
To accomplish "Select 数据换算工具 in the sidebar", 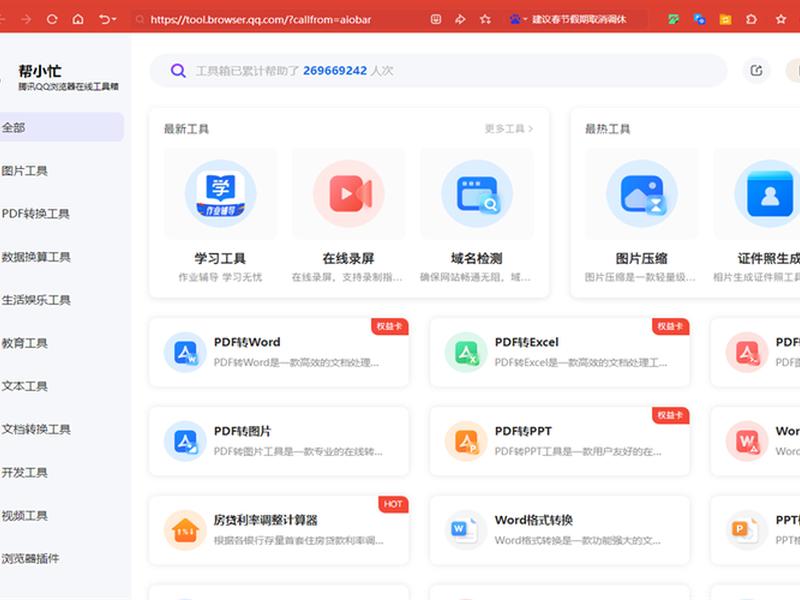I will click(36, 257).
